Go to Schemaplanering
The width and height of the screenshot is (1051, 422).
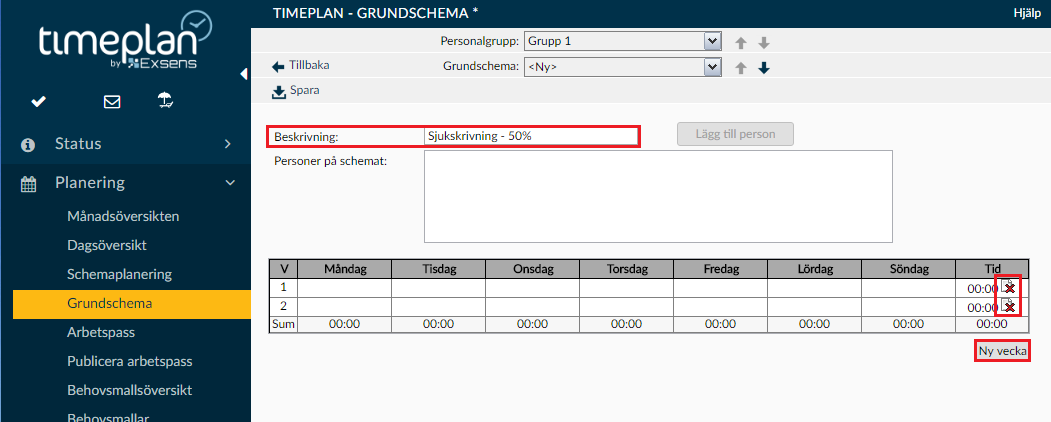119,274
